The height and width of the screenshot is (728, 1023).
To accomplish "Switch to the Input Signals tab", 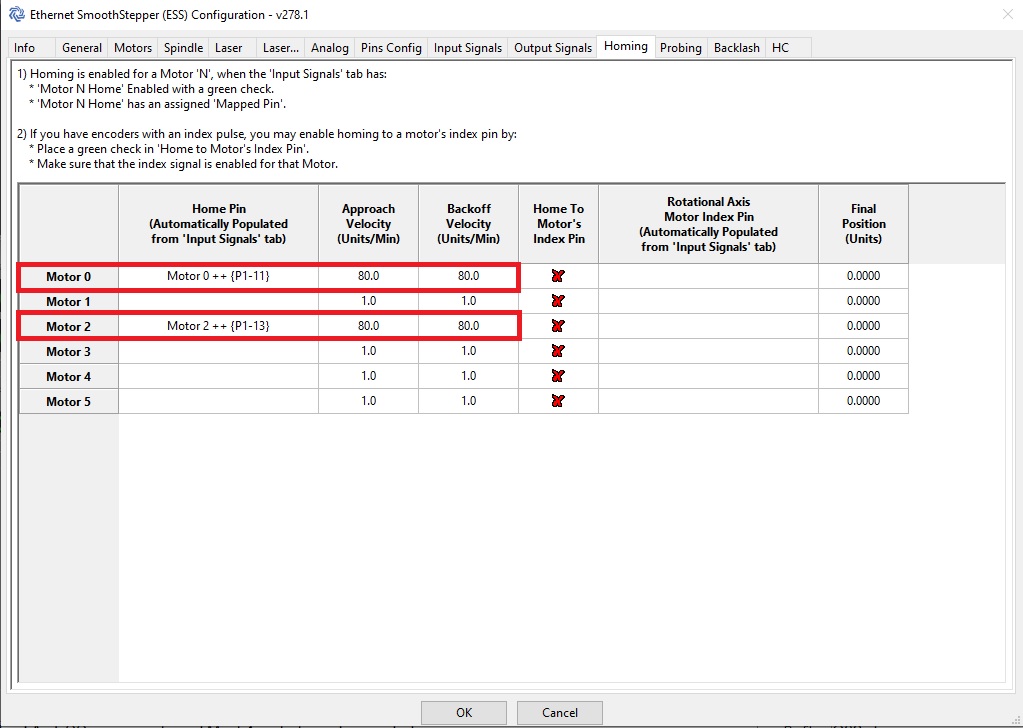I will coord(467,48).
